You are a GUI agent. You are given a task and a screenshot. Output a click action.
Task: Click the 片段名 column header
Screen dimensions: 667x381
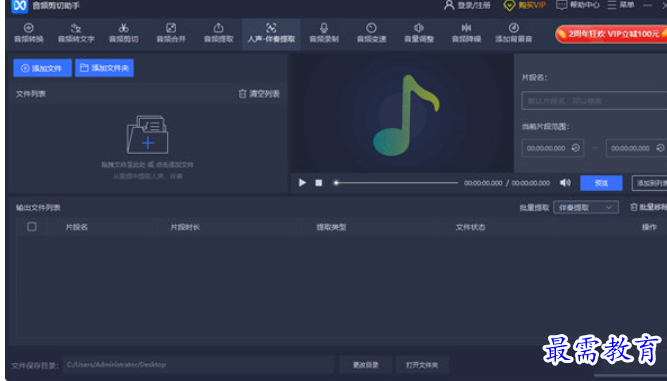tap(77, 227)
